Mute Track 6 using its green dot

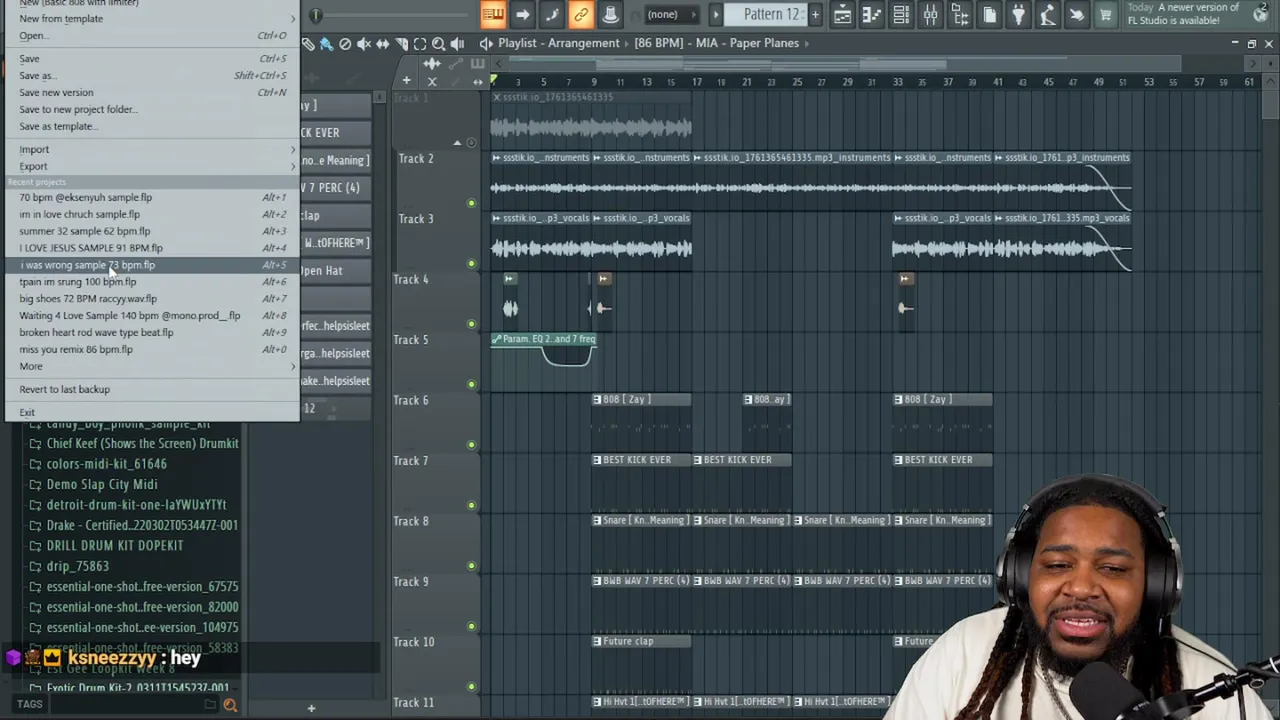point(471,445)
